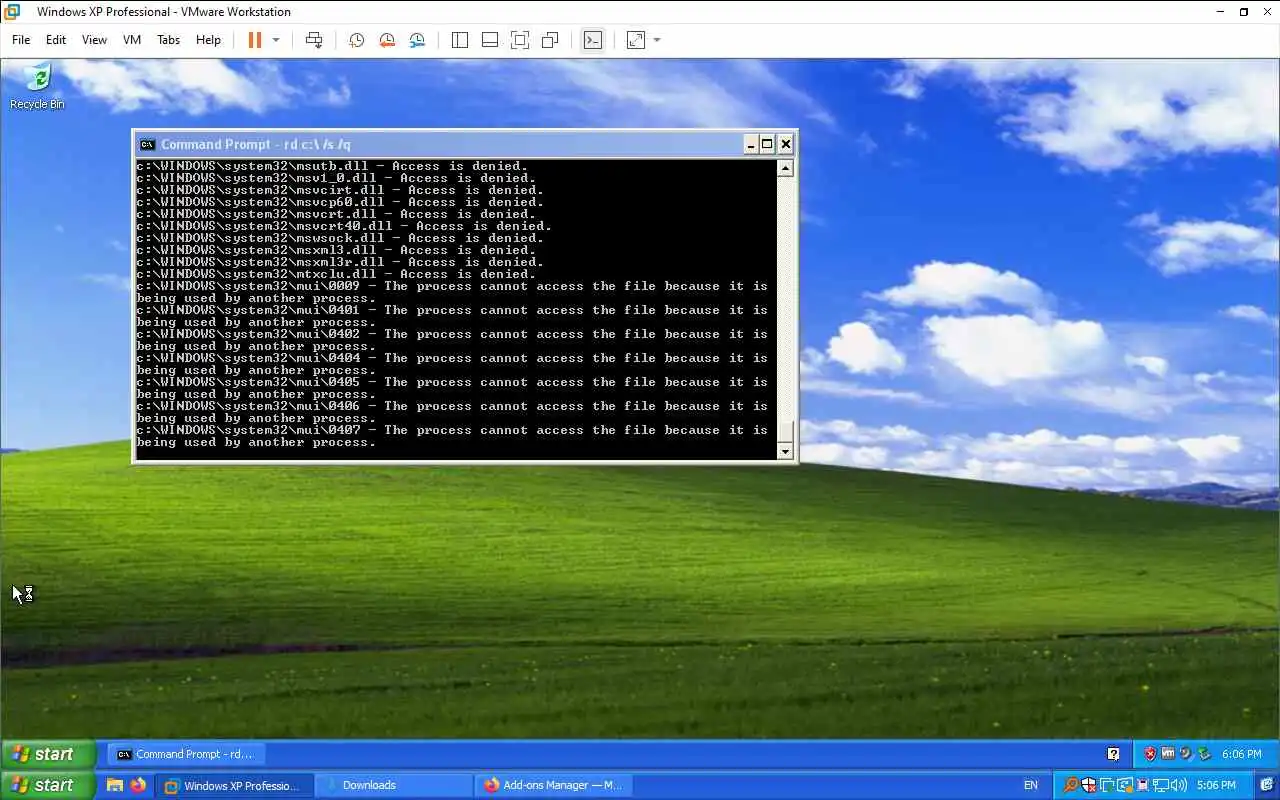Click the Command Prompt window title icon
Viewport: 1280px width, 800px height.
coord(147,144)
